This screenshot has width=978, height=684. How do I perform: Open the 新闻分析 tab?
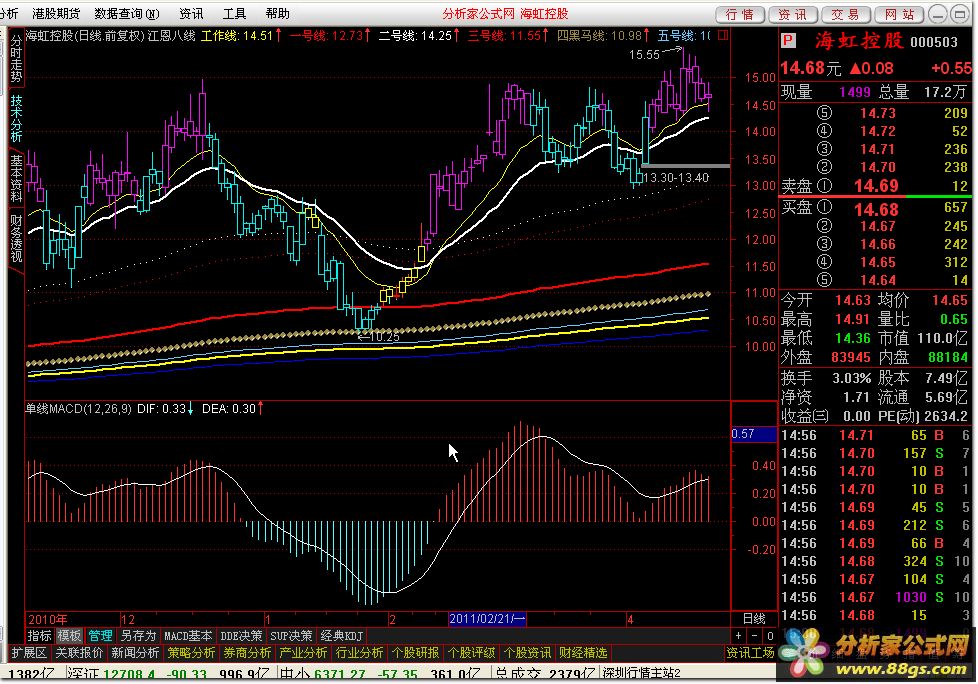(135, 652)
